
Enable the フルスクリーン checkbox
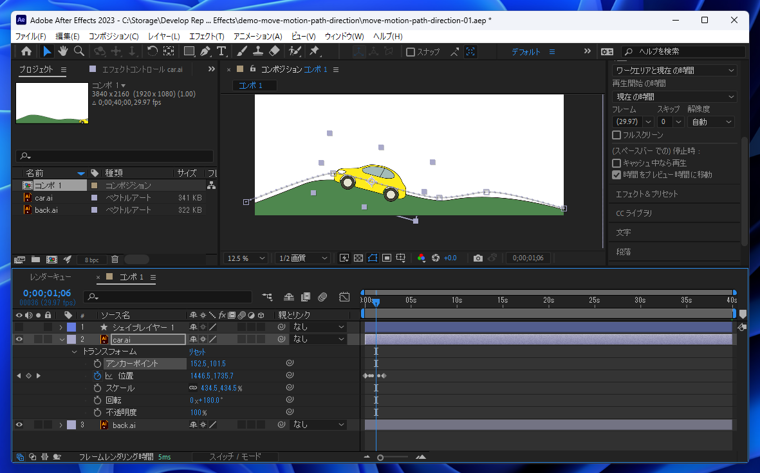pyautogui.click(x=617, y=135)
